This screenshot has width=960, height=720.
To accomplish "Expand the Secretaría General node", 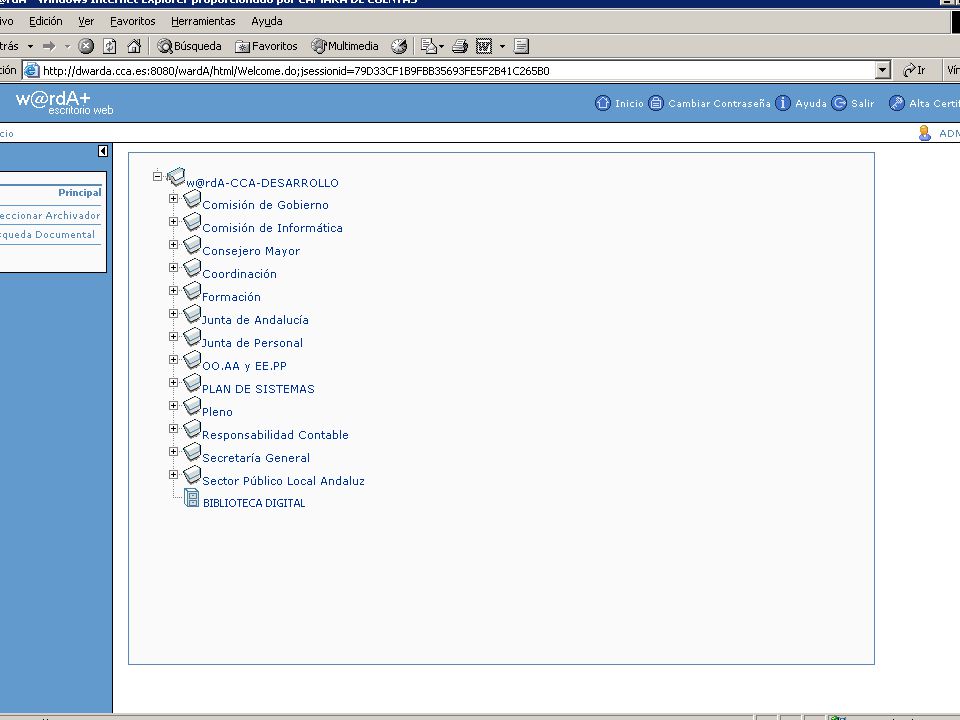I will pyautogui.click(x=173, y=451).
